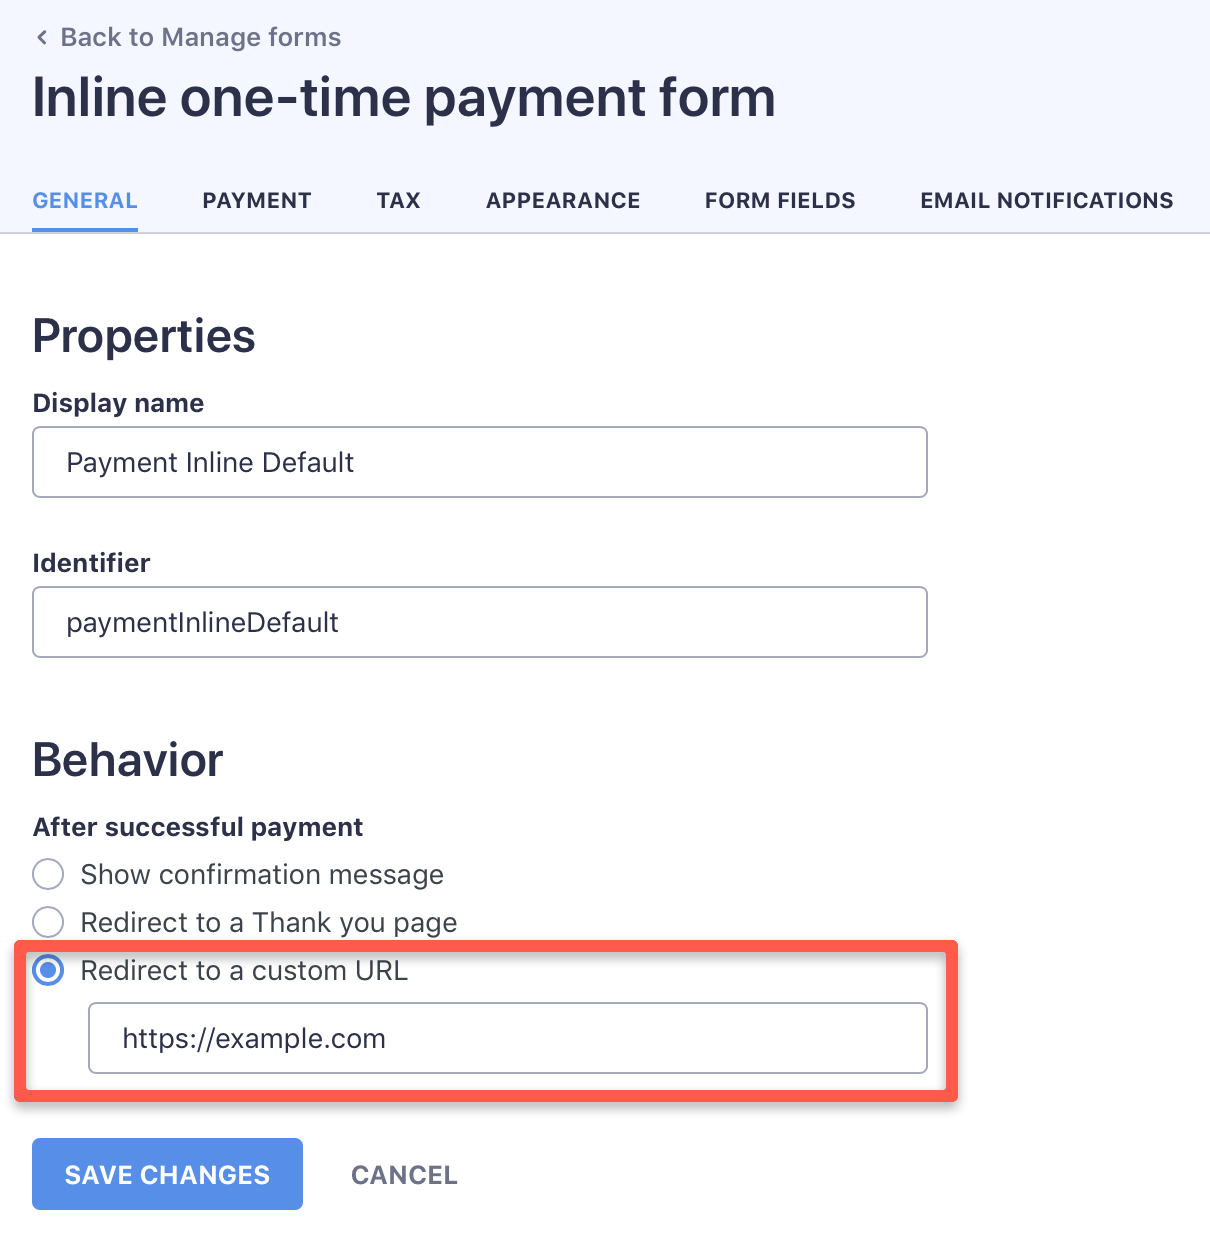Click the Cancel button

point(404,1175)
